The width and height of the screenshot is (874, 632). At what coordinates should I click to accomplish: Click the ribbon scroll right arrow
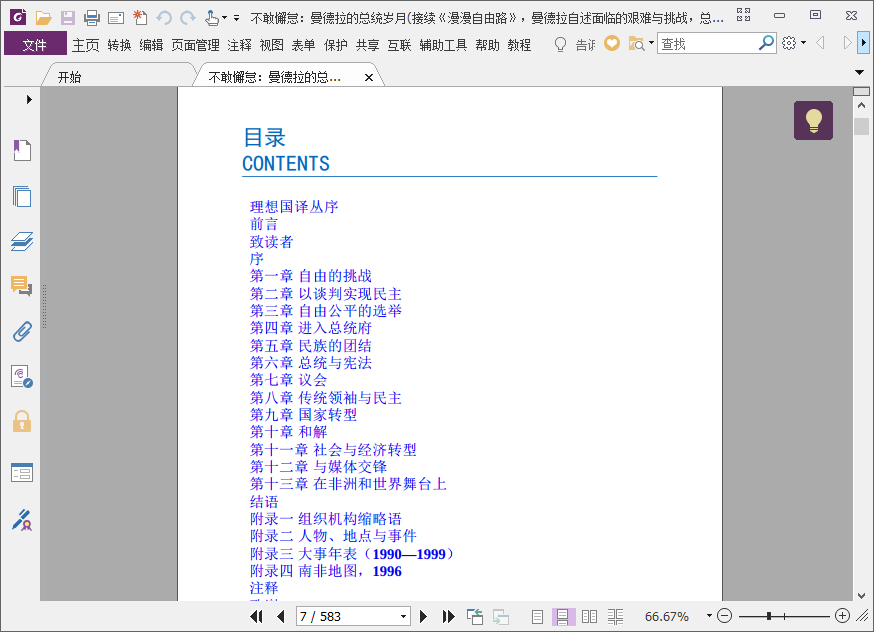[x=863, y=42]
